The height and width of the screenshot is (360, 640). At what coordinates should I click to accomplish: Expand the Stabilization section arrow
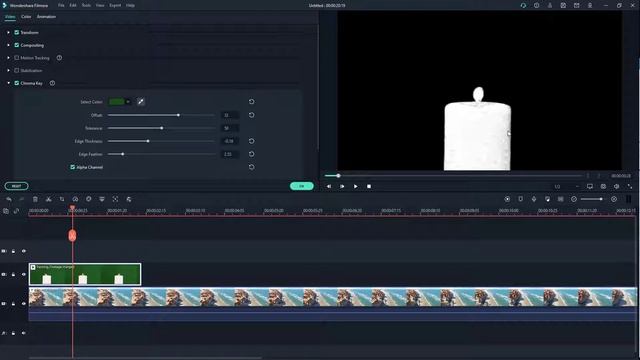tap(9, 71)
